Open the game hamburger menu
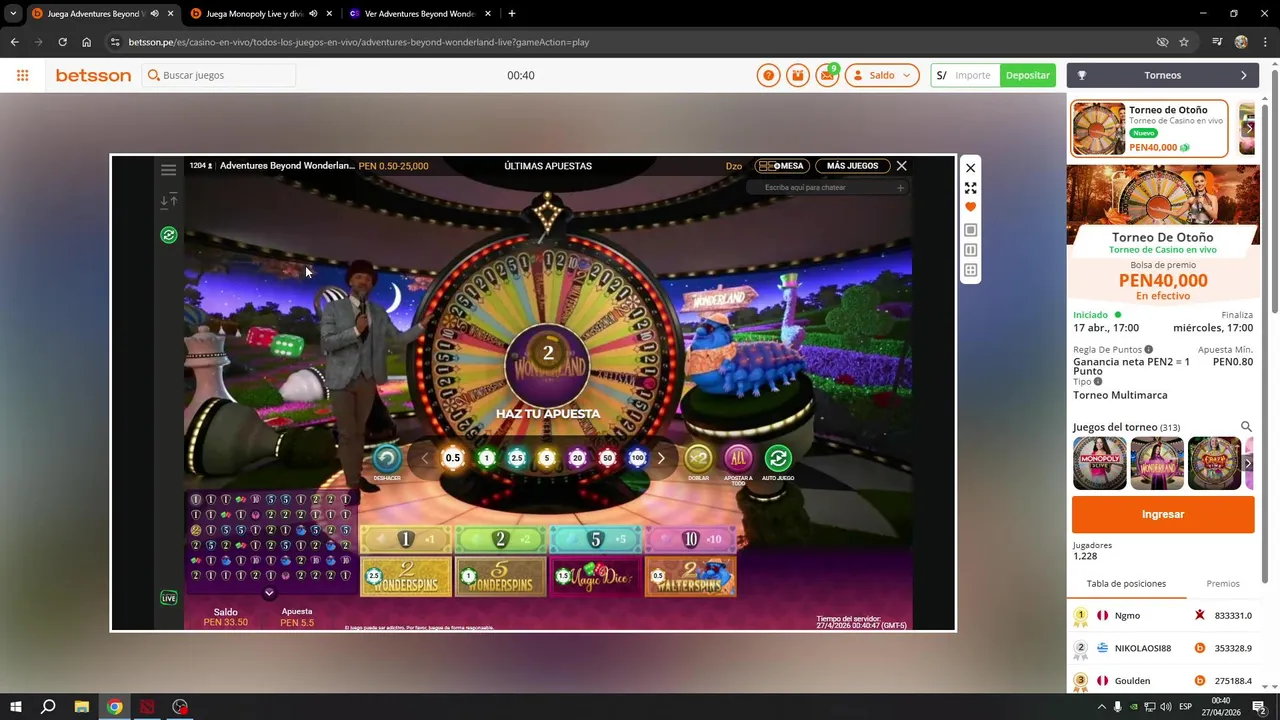 click(x=168, y=170)
